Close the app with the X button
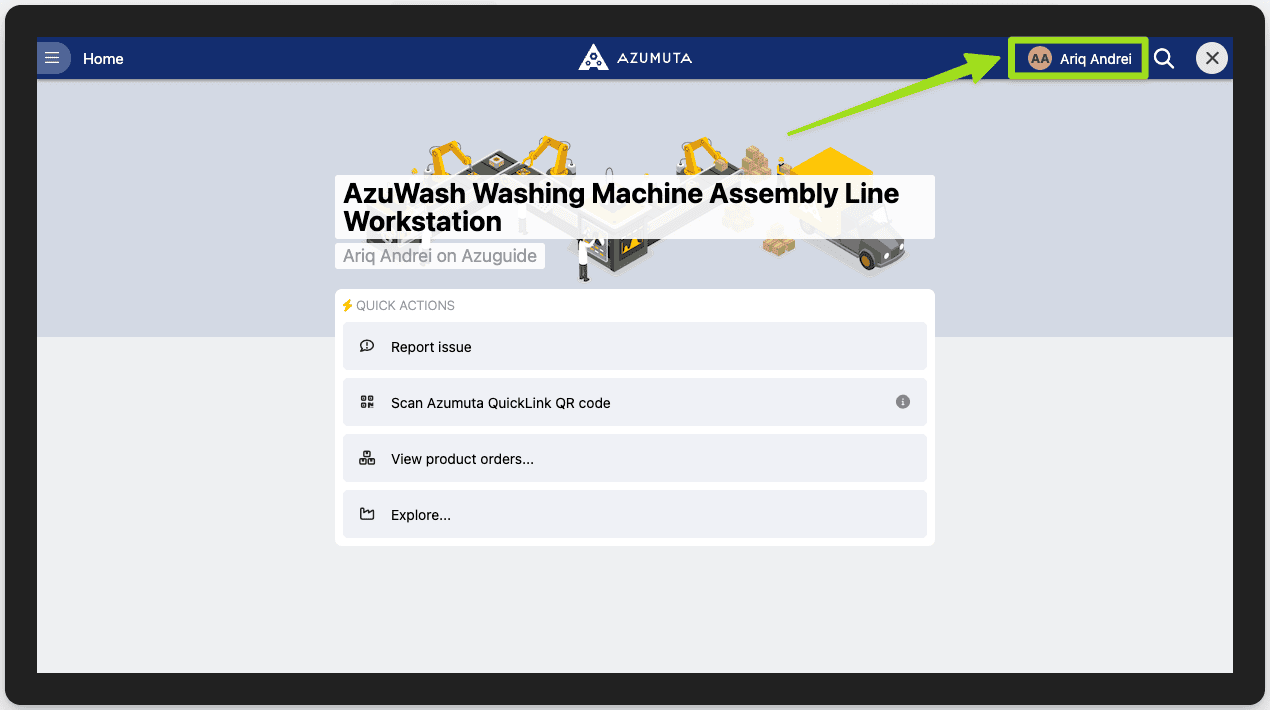The height and width of the screenshot is (710, 1270). click(1212, 58)
